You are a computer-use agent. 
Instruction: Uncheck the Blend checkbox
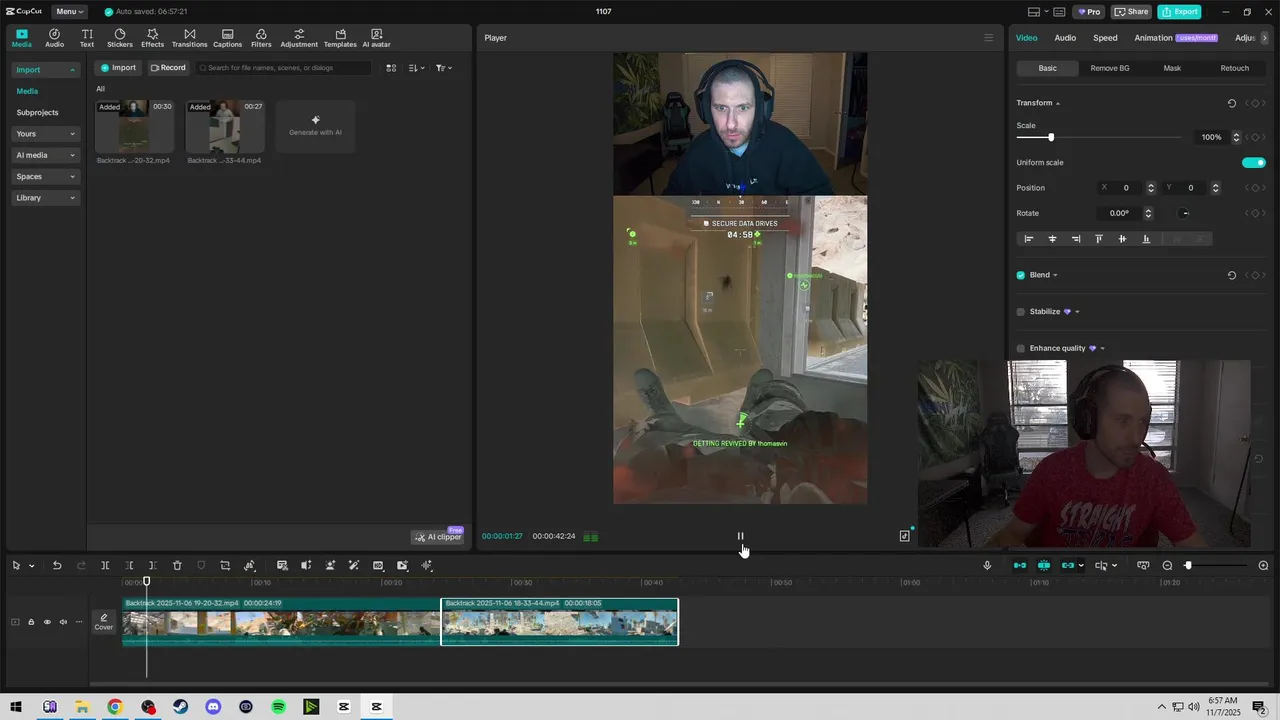(x=1021, y=275)
